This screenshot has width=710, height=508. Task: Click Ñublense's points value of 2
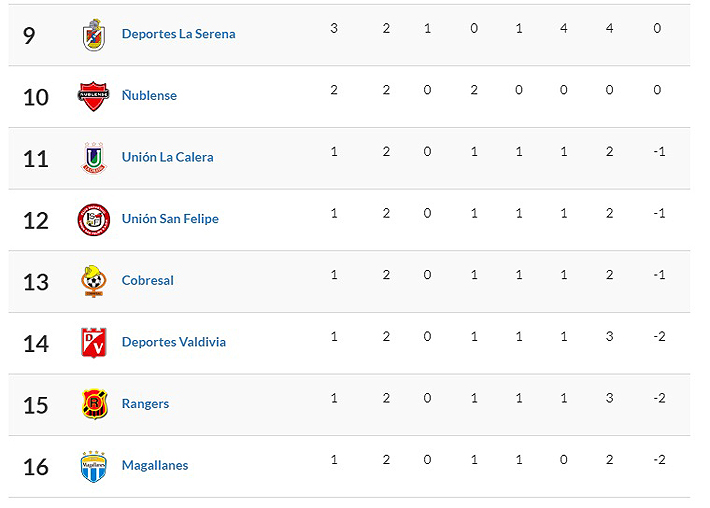tap(334, 90)
